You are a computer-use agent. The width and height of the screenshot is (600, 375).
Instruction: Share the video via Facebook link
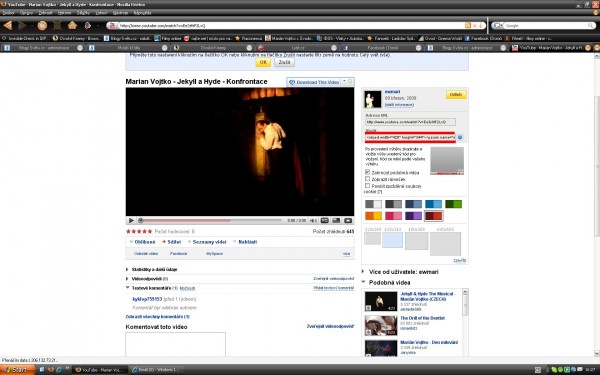tap(178, 254)
